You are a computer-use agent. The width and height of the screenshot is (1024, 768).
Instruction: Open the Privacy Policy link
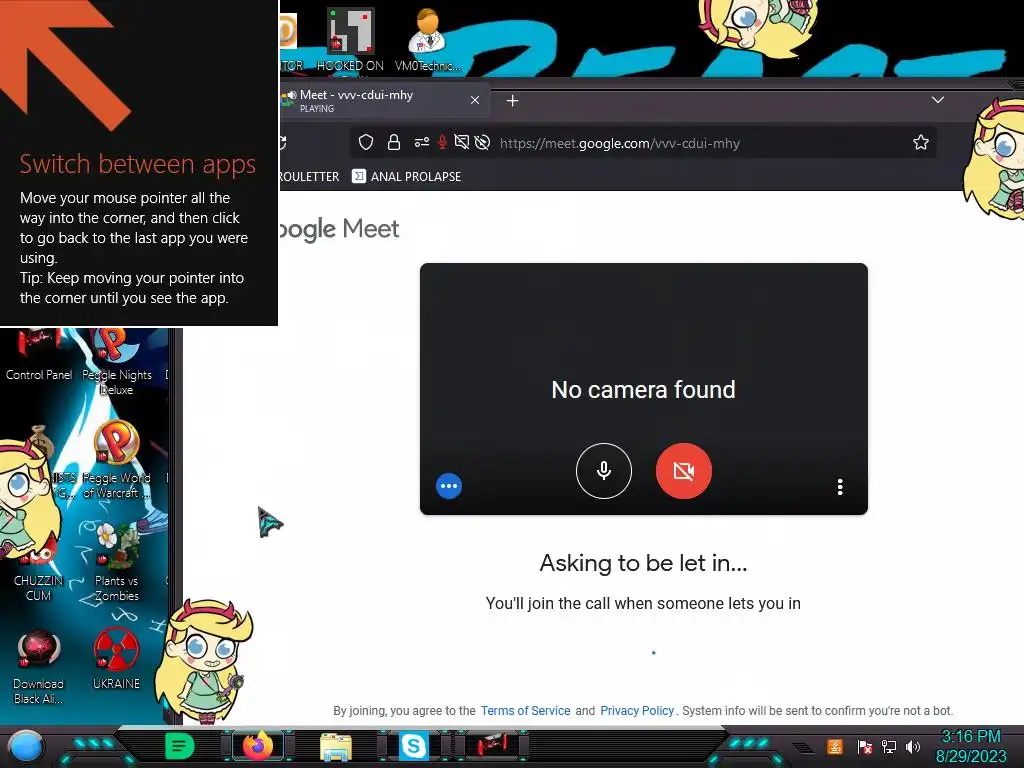pyautogui.click(x=637, y=711)
